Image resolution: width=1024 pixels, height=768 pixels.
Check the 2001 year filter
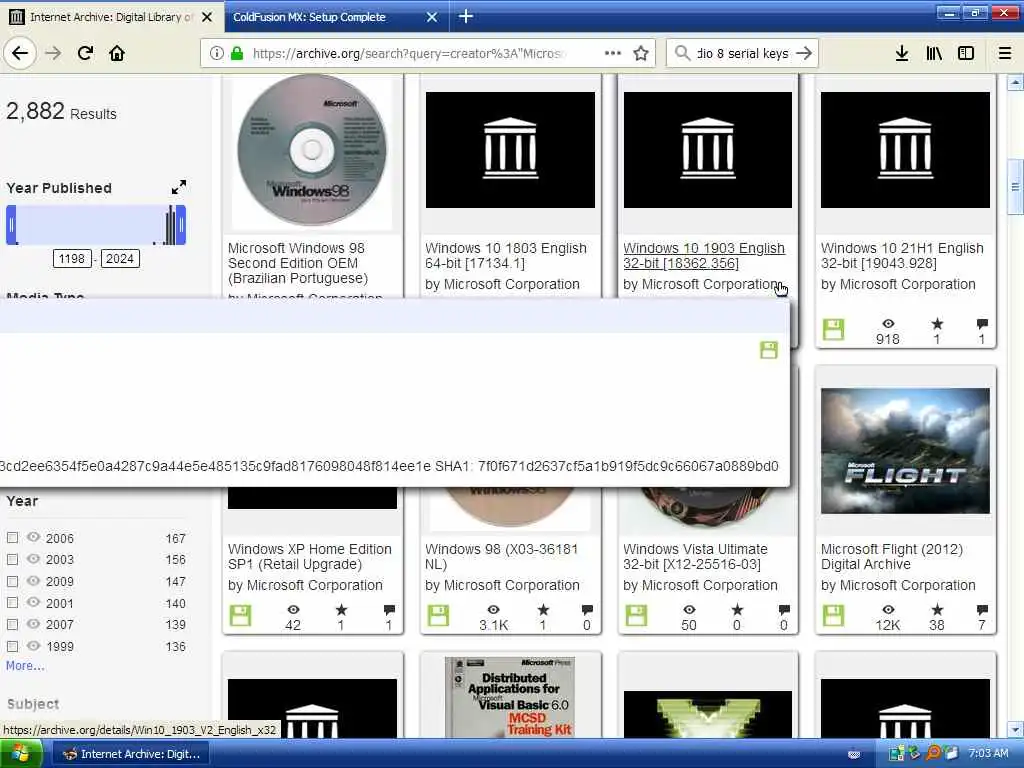click(12, 602)
